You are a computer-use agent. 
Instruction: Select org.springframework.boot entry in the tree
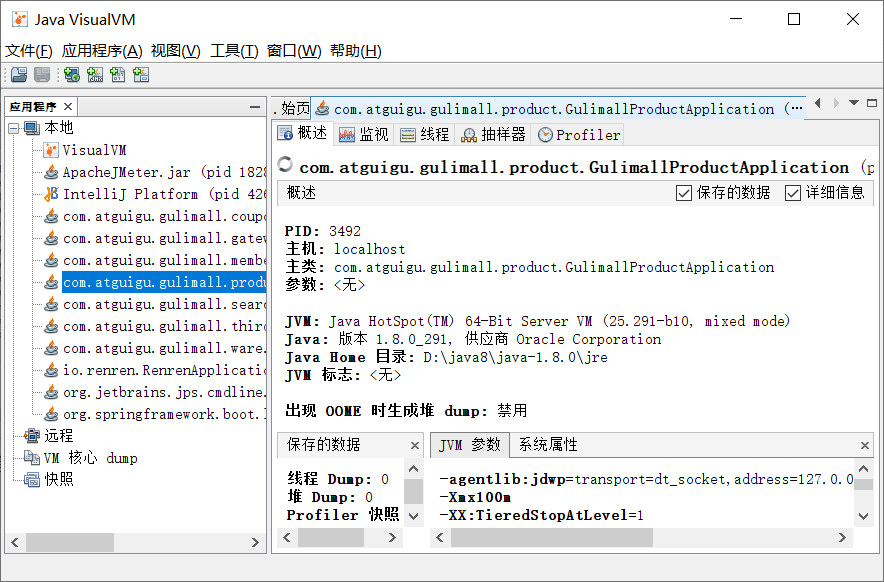point(155,414)
